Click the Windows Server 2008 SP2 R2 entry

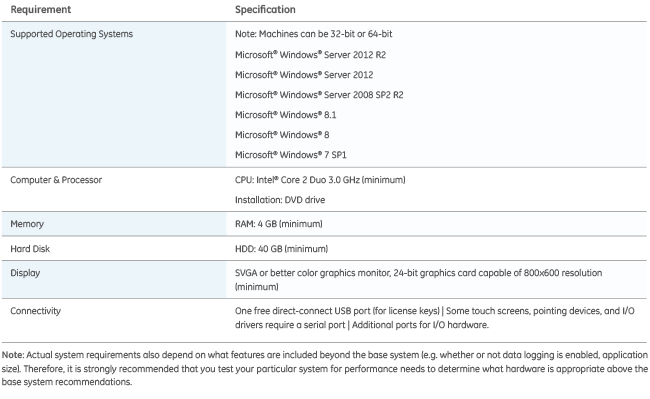[x=319, y=95]
